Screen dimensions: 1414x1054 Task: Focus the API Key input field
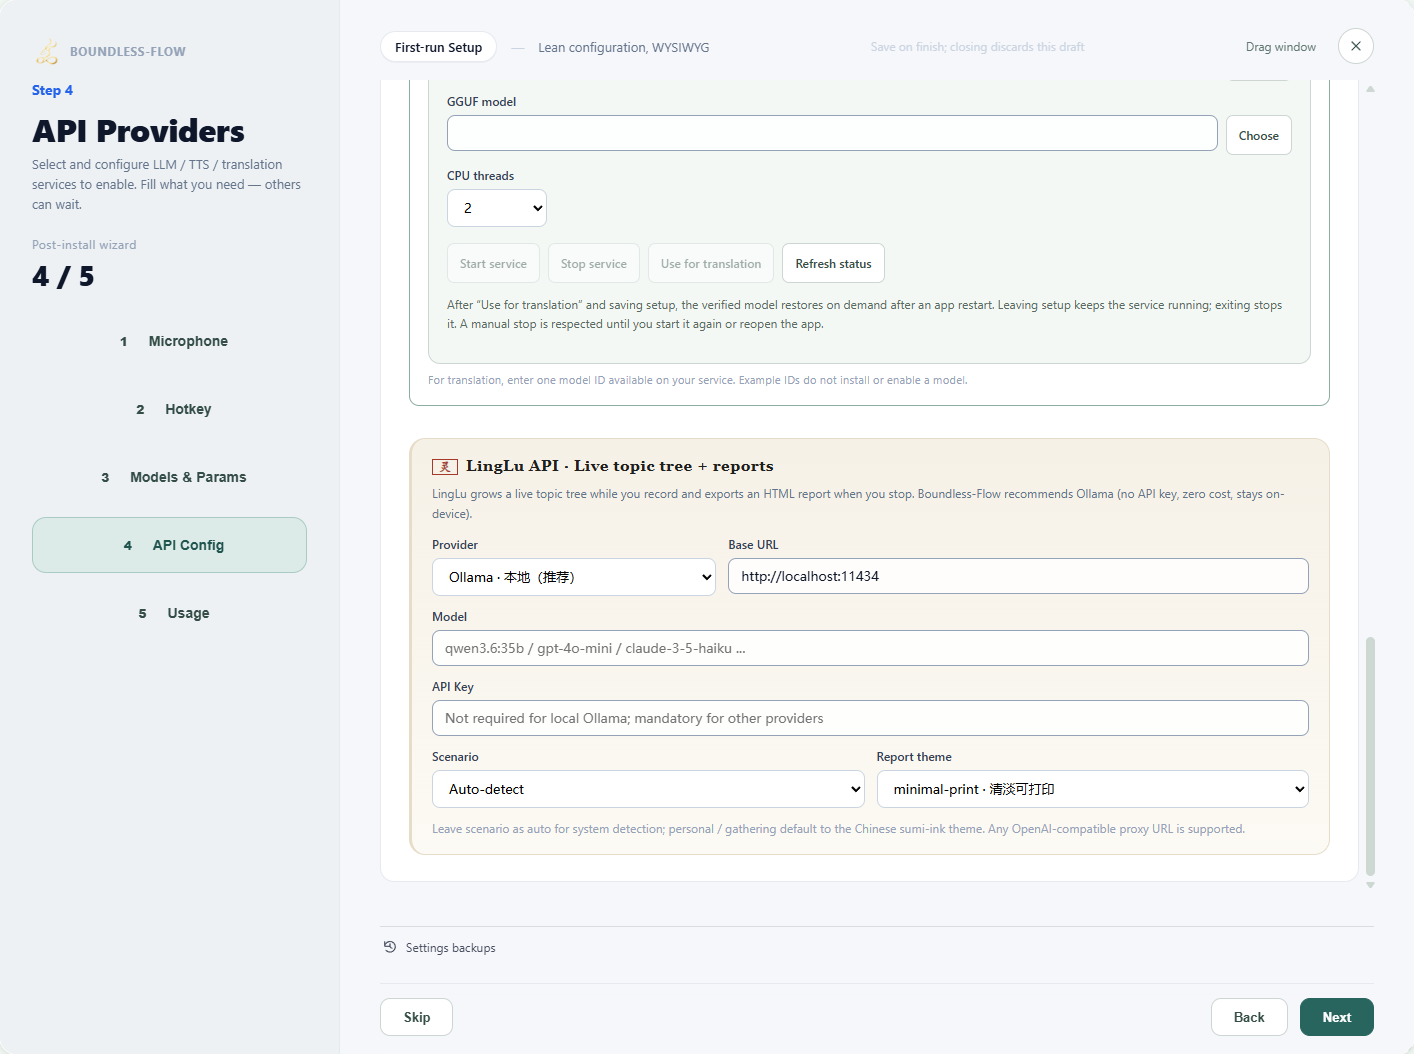pyautogui.click(x=870, y=718)
